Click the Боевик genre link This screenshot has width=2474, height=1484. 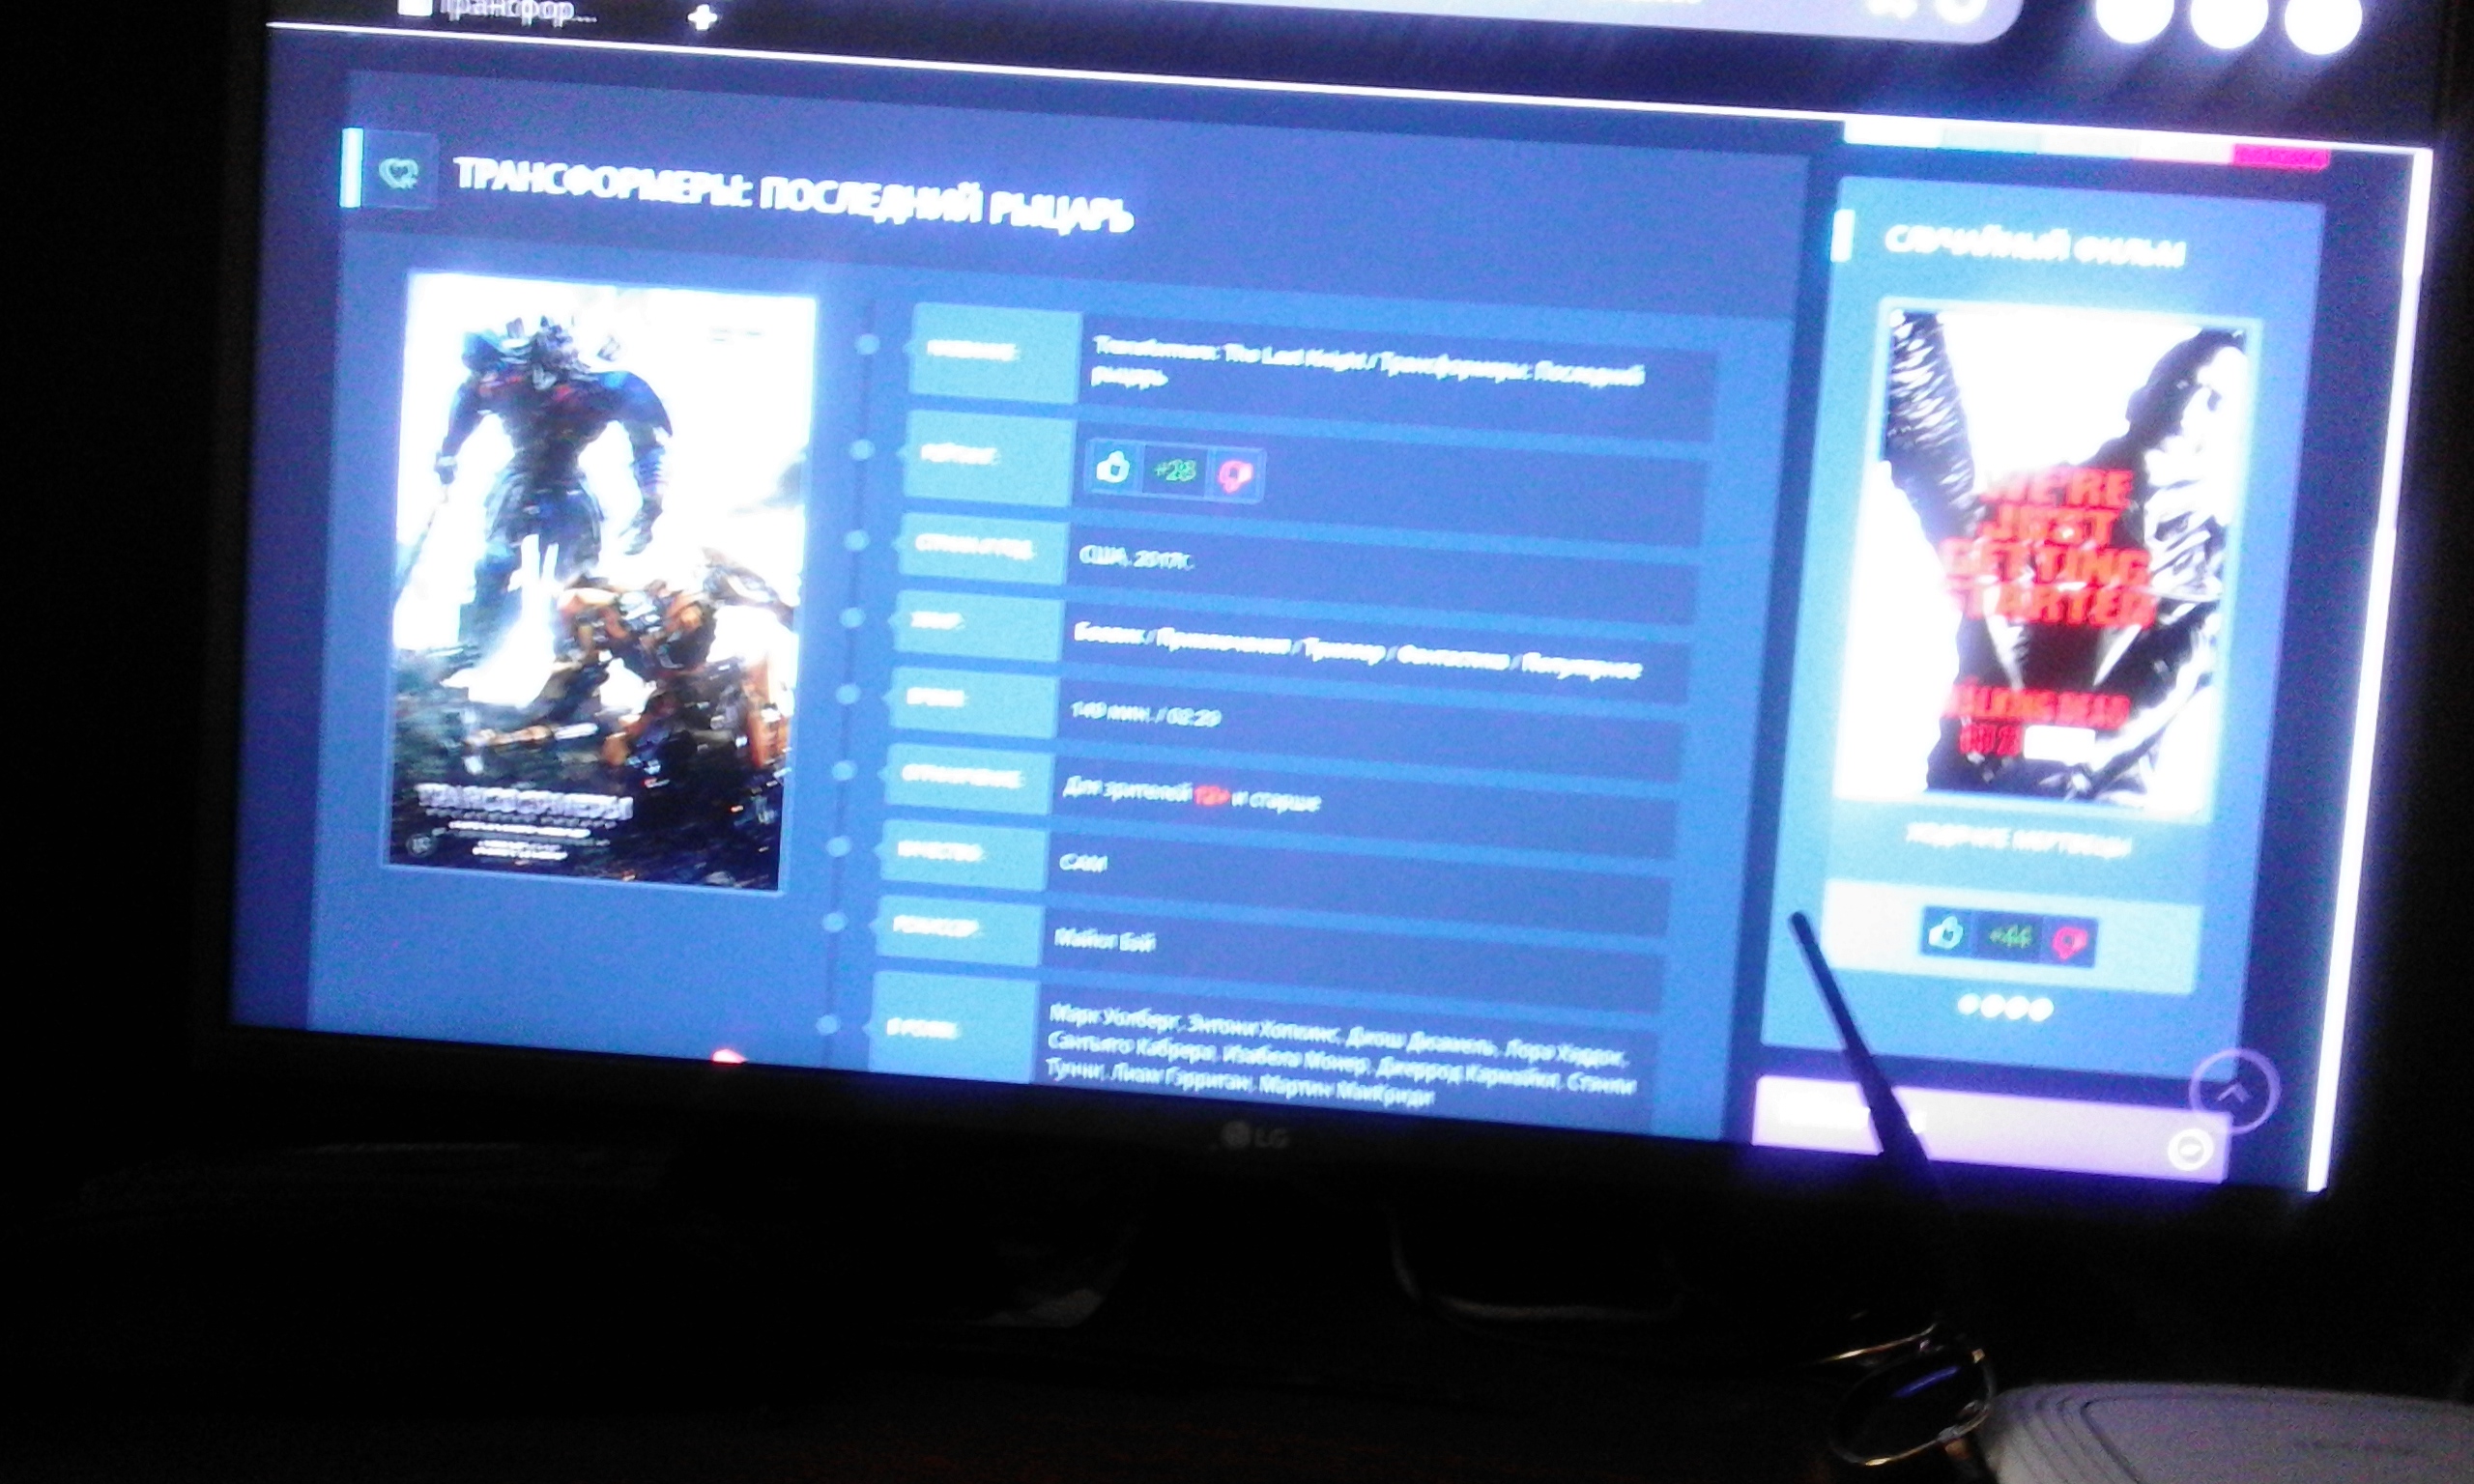1108,636
